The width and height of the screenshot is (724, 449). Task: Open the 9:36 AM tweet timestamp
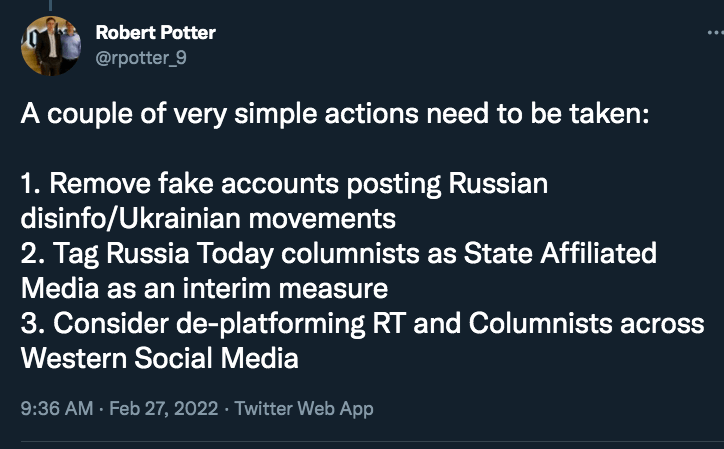(56, 409)
